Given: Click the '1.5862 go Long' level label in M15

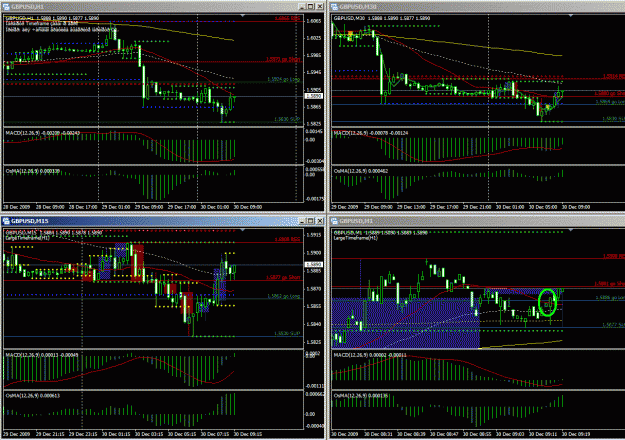Looking at the screenshot, I should click(283, 296).
